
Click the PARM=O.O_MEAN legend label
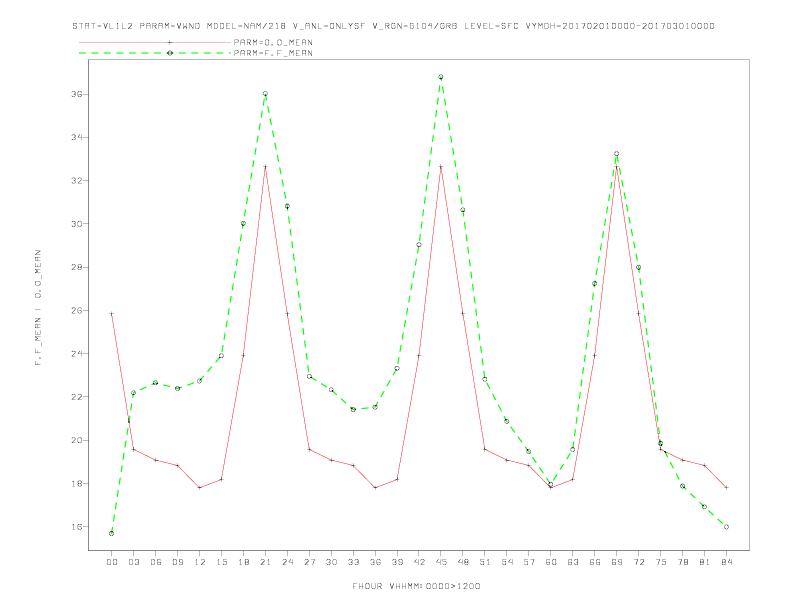point(273,42)
